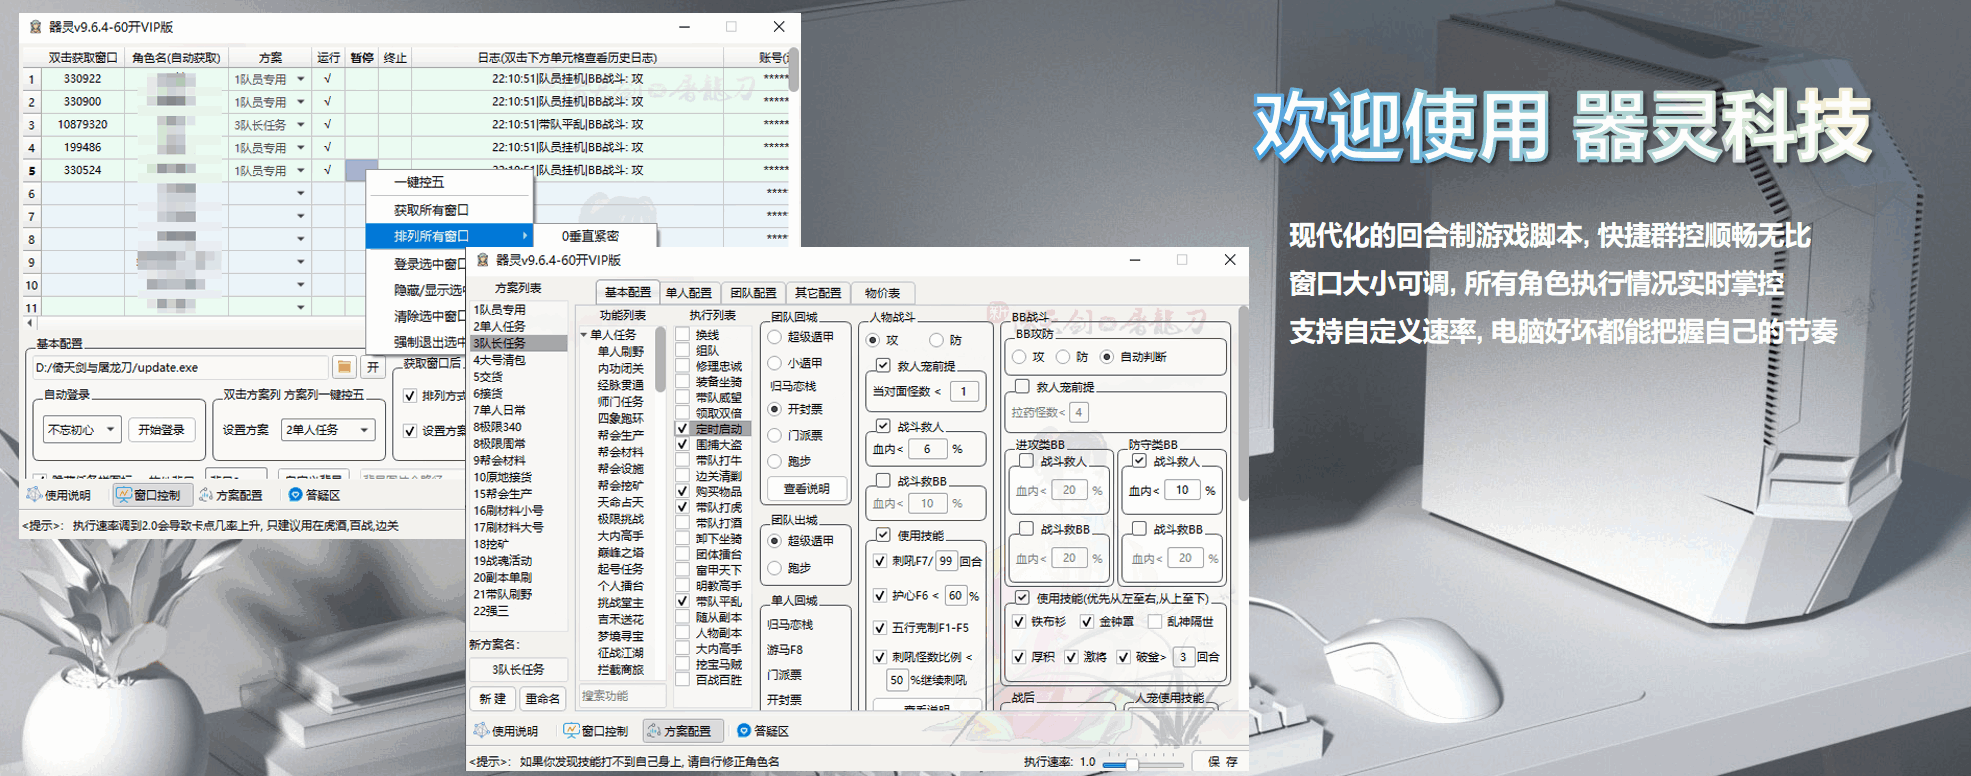This screenshot has height=776, width=1971.
Task: Open the 不忘初心 auto-login dropdown
Action: click(82, 430)
